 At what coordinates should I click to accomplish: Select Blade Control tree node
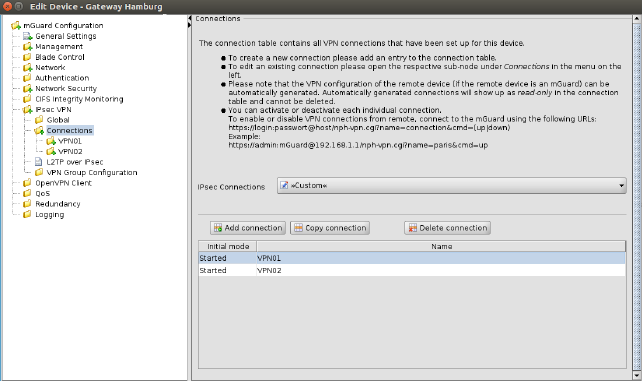click(x=60, y=57)
